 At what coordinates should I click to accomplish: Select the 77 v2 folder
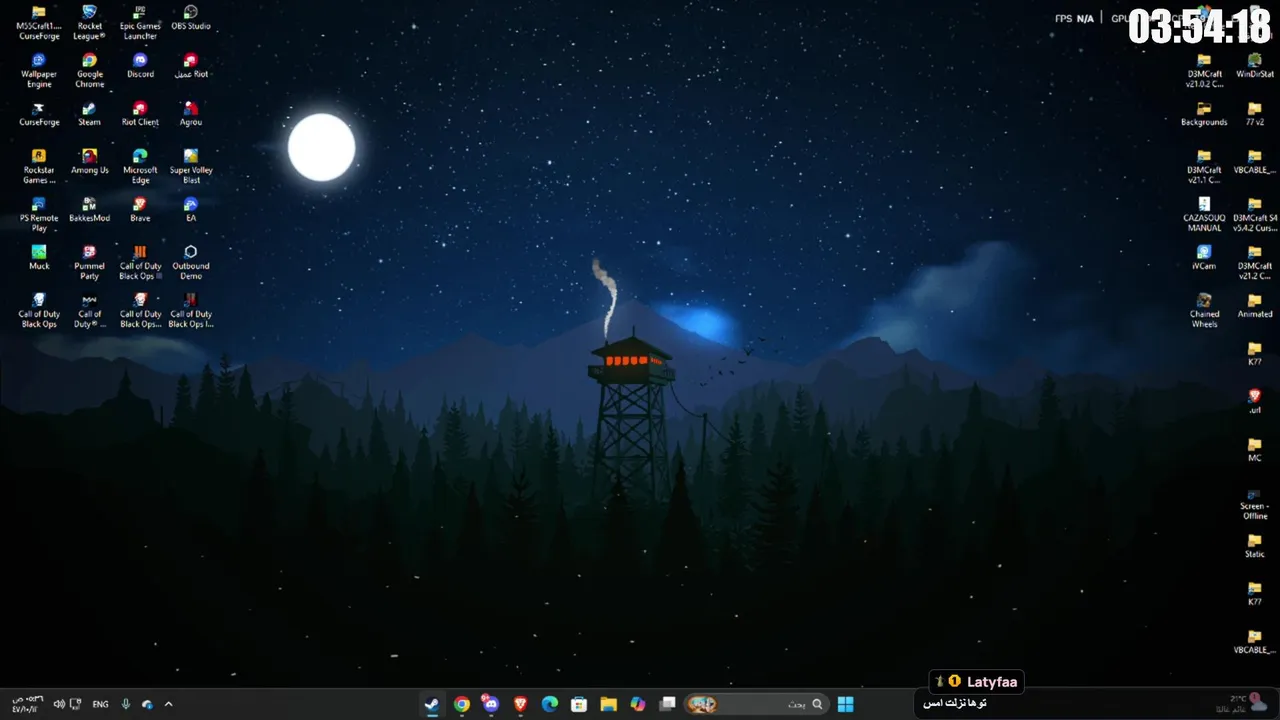pyautogui.click(x=1254, y=115)
